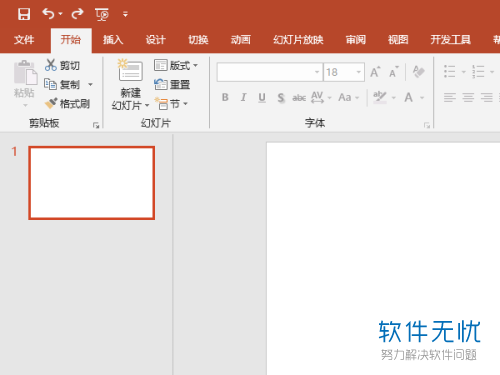500x375 pixels.
Task: Open the 审阅 tab
Action: tap(356, 40)
